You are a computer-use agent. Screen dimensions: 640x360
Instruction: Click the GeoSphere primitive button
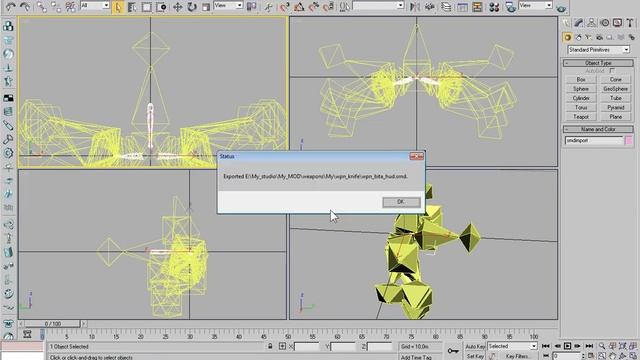(x=616, y=89)
